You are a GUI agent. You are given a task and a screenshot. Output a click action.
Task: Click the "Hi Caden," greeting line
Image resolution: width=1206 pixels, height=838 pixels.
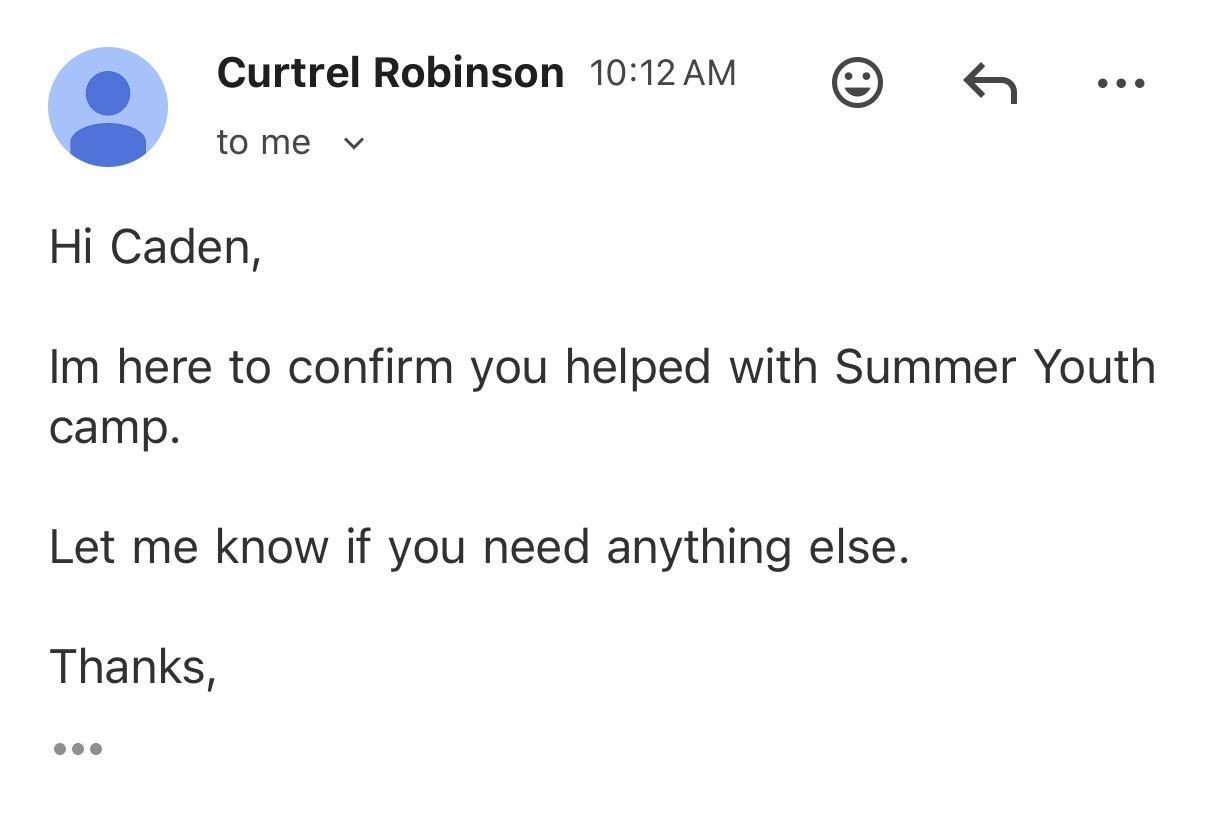[155, 247]
